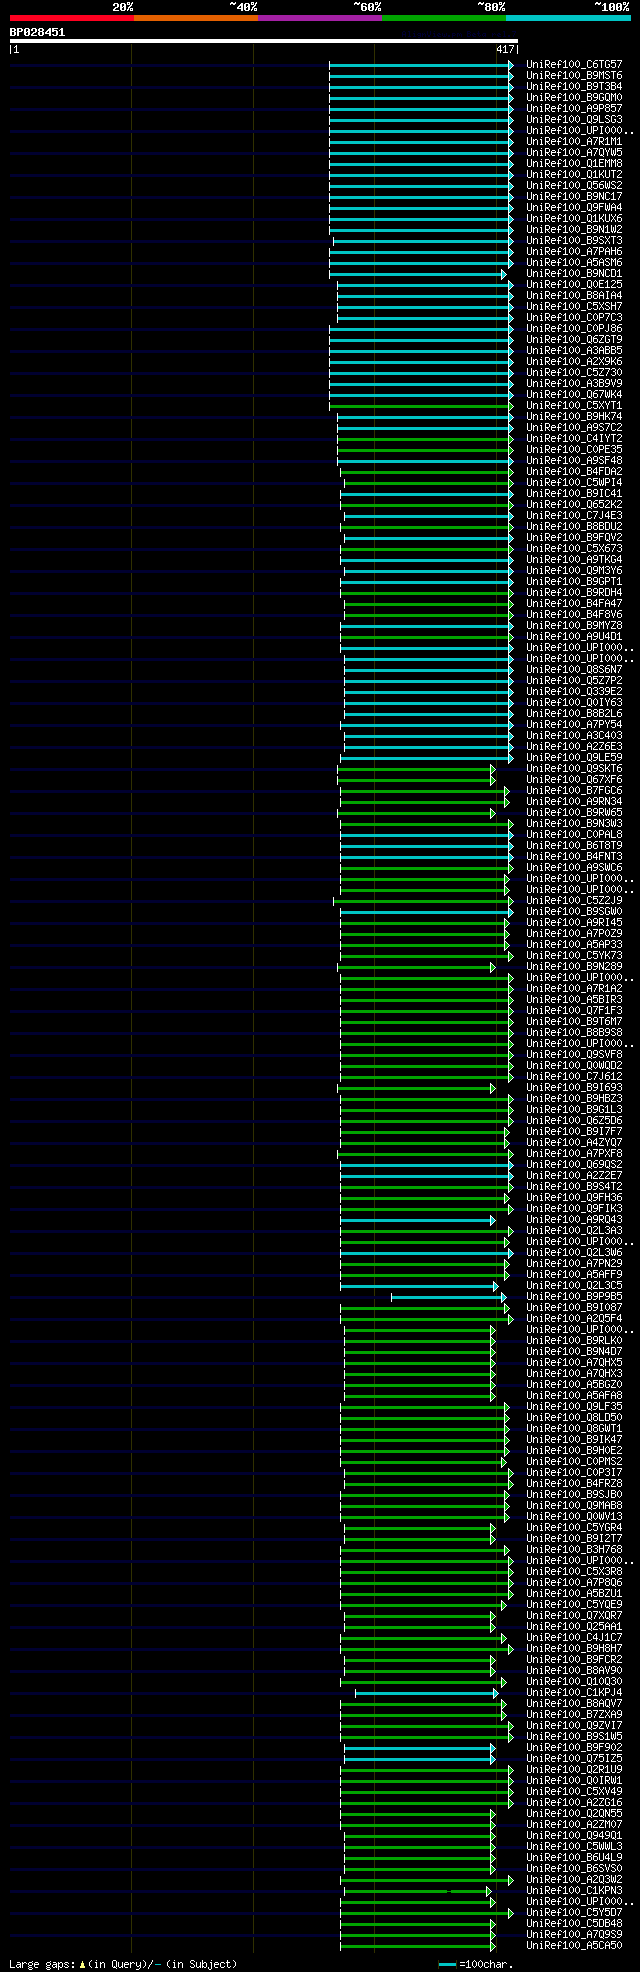Screen dimensions: 640x1972
Task: Select hit UniRef100_B9SXT3
Action: [x=574, y=240]
